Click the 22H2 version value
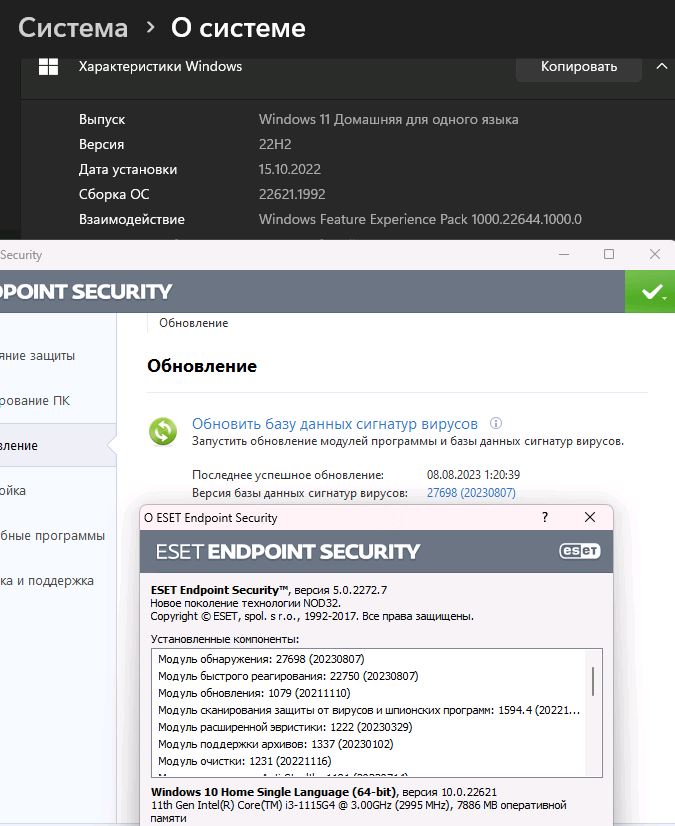Image resolution: width=675 pixels, height=826 pixels. click(275, 144)
